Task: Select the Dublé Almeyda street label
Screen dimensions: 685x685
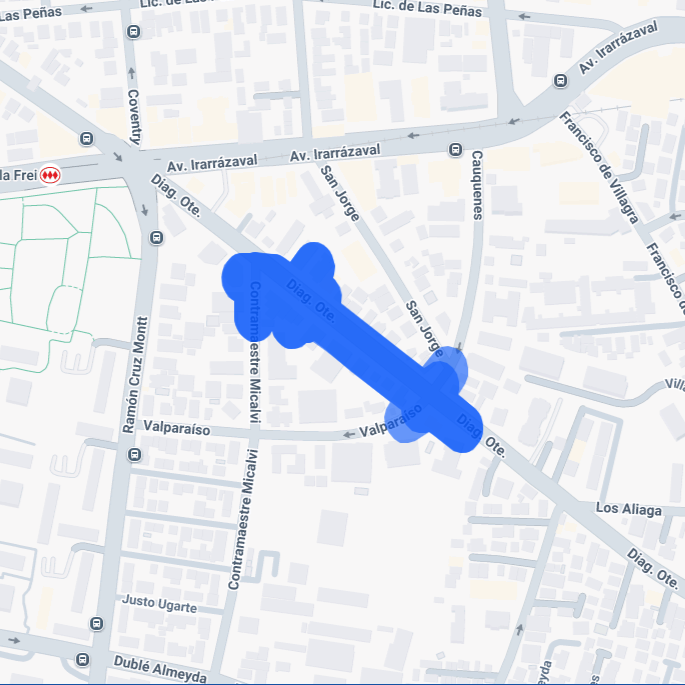Action: click(x=160, y=669)
